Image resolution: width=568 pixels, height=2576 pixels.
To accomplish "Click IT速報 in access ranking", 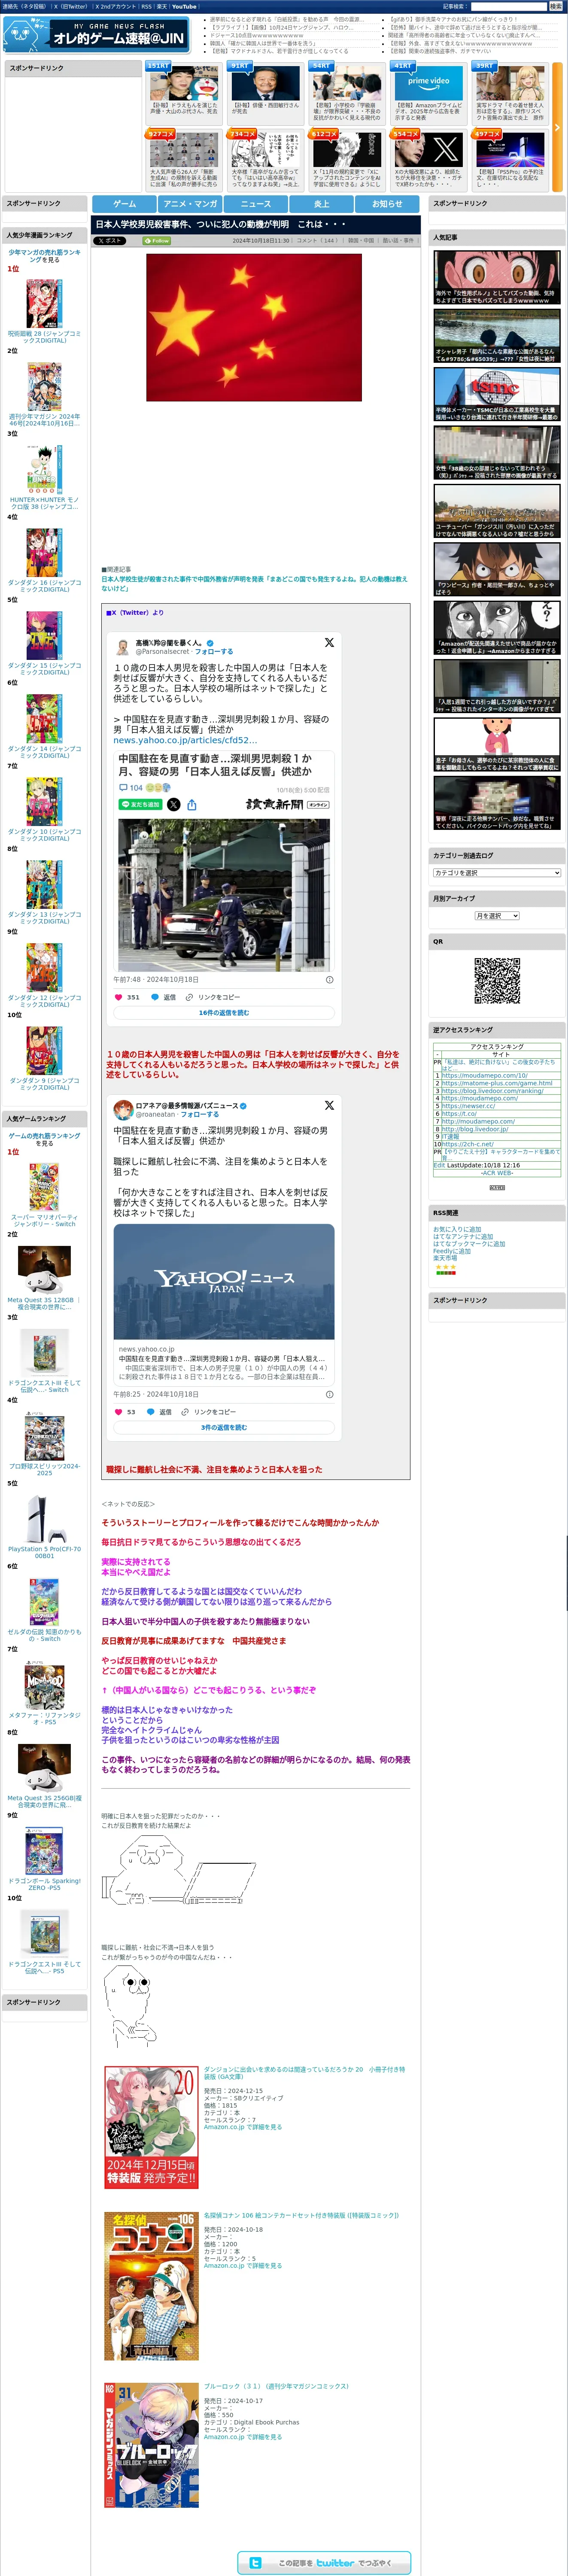I will (451, 1136).
